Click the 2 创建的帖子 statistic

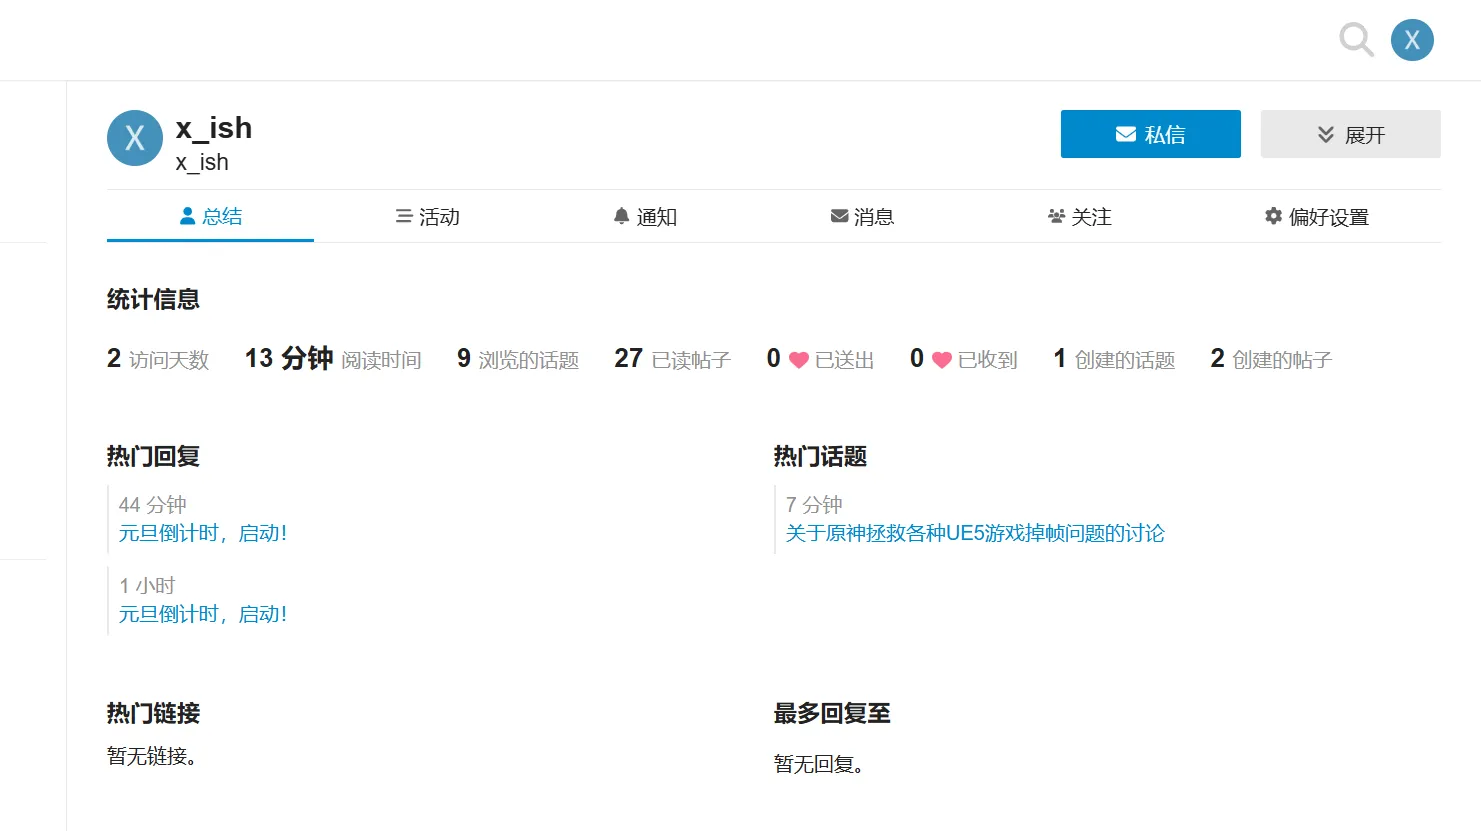coord(1271,359)
